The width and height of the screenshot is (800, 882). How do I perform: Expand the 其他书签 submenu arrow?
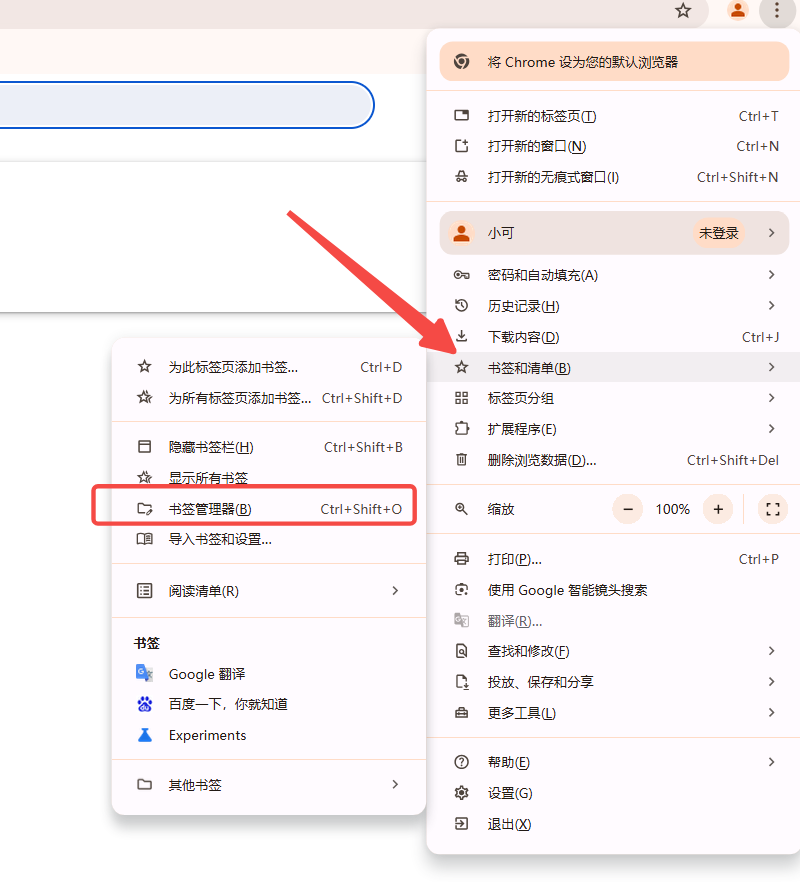click(x=395, y=784)
